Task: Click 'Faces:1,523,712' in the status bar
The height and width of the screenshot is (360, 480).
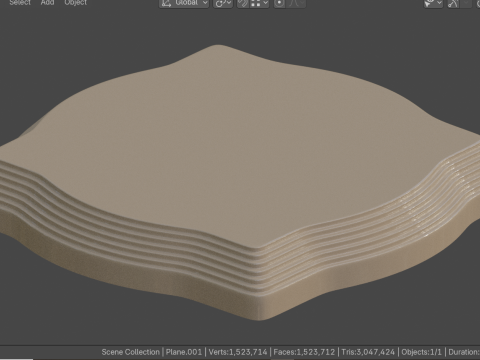Action: (x=304, y=352)
